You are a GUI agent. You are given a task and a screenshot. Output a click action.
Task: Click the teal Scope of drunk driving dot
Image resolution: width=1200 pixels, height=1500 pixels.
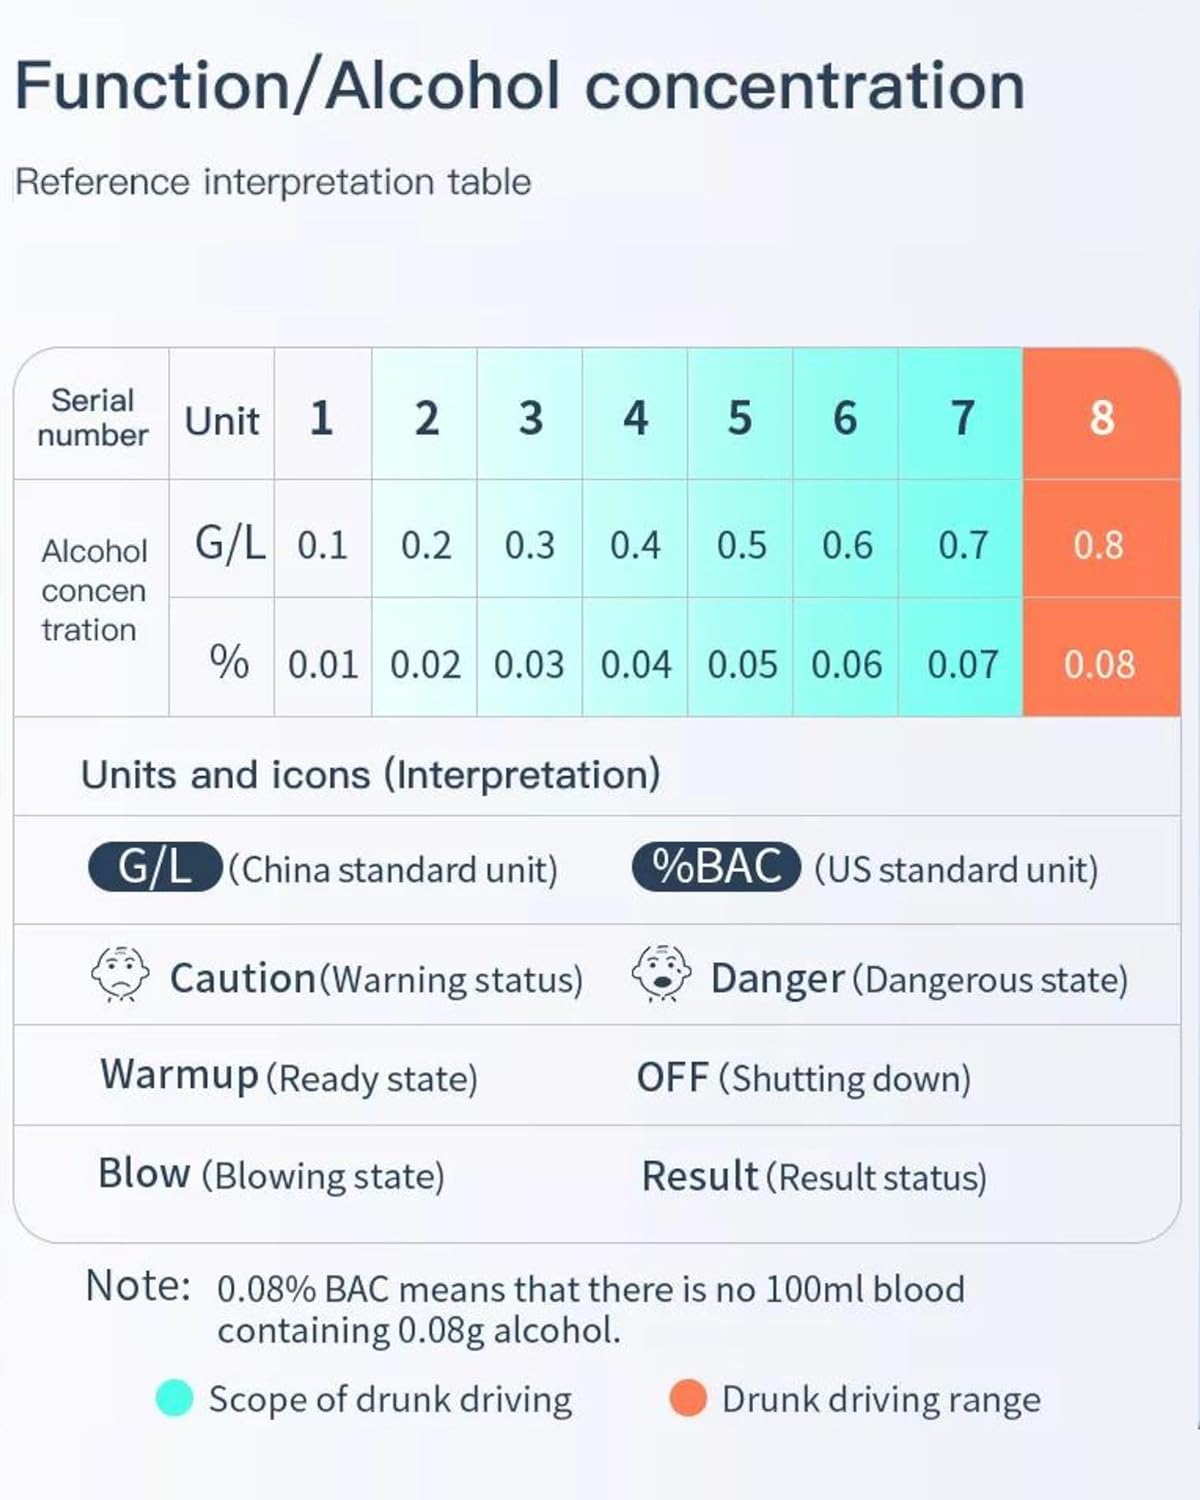(x=174, y=1398)
